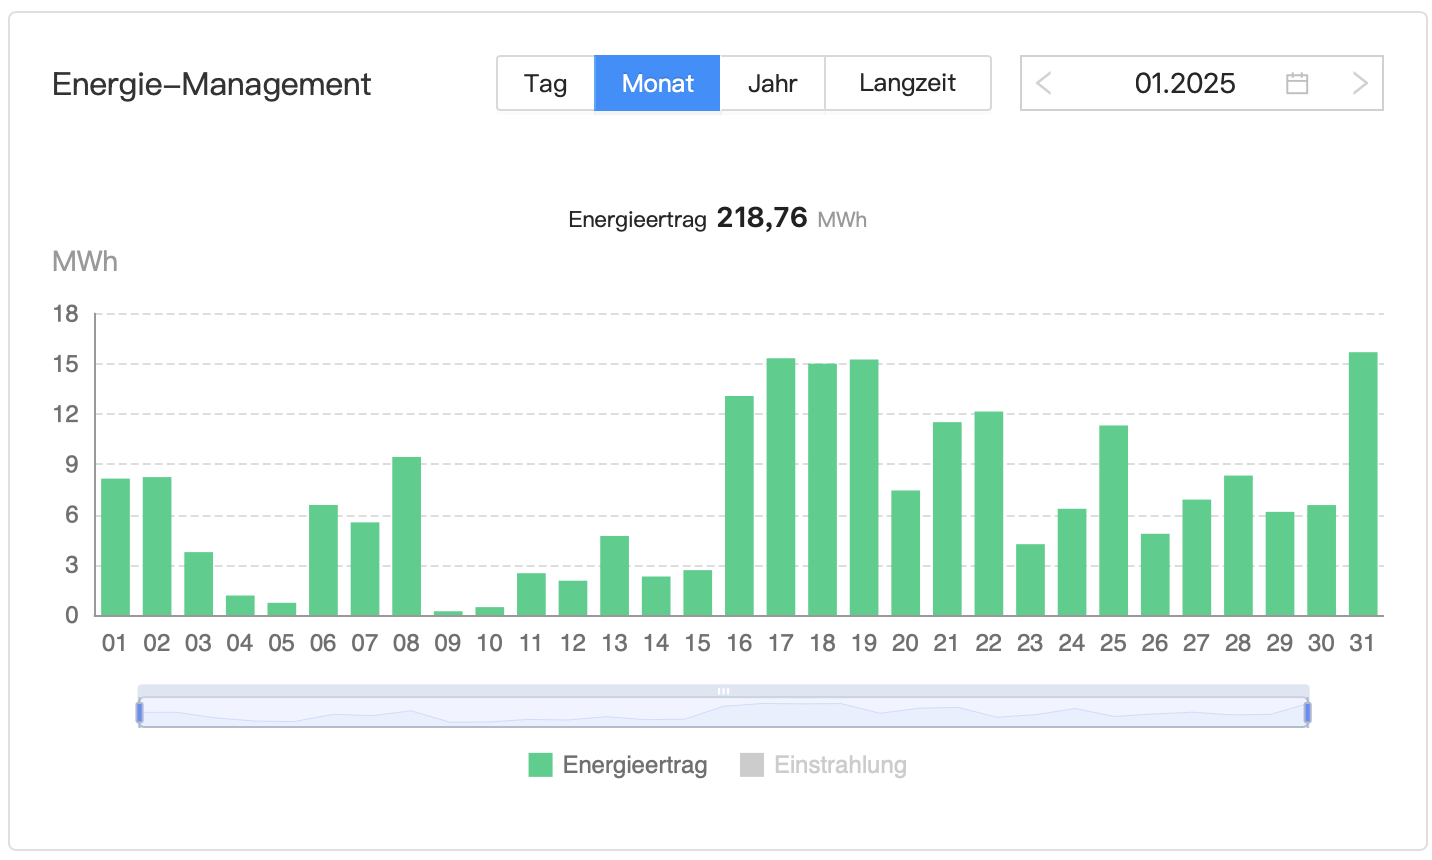1432x860 pixels.
Task: Advance to next month with right arrow
Action: pos(1359,83)
